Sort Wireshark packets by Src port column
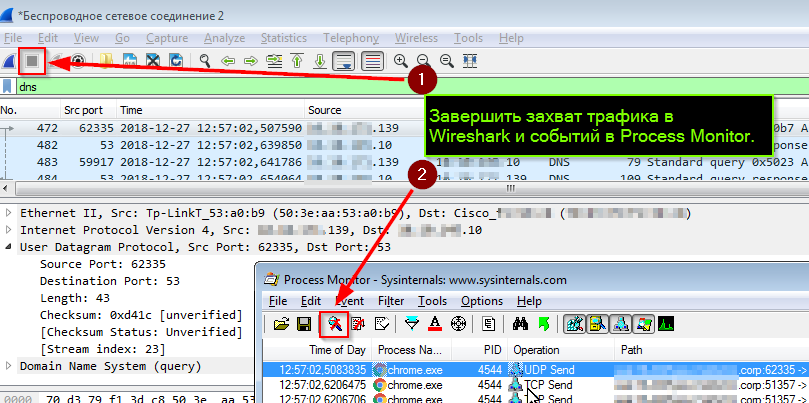The width and height of the screenshot is (809, 403). pos(88,110)
